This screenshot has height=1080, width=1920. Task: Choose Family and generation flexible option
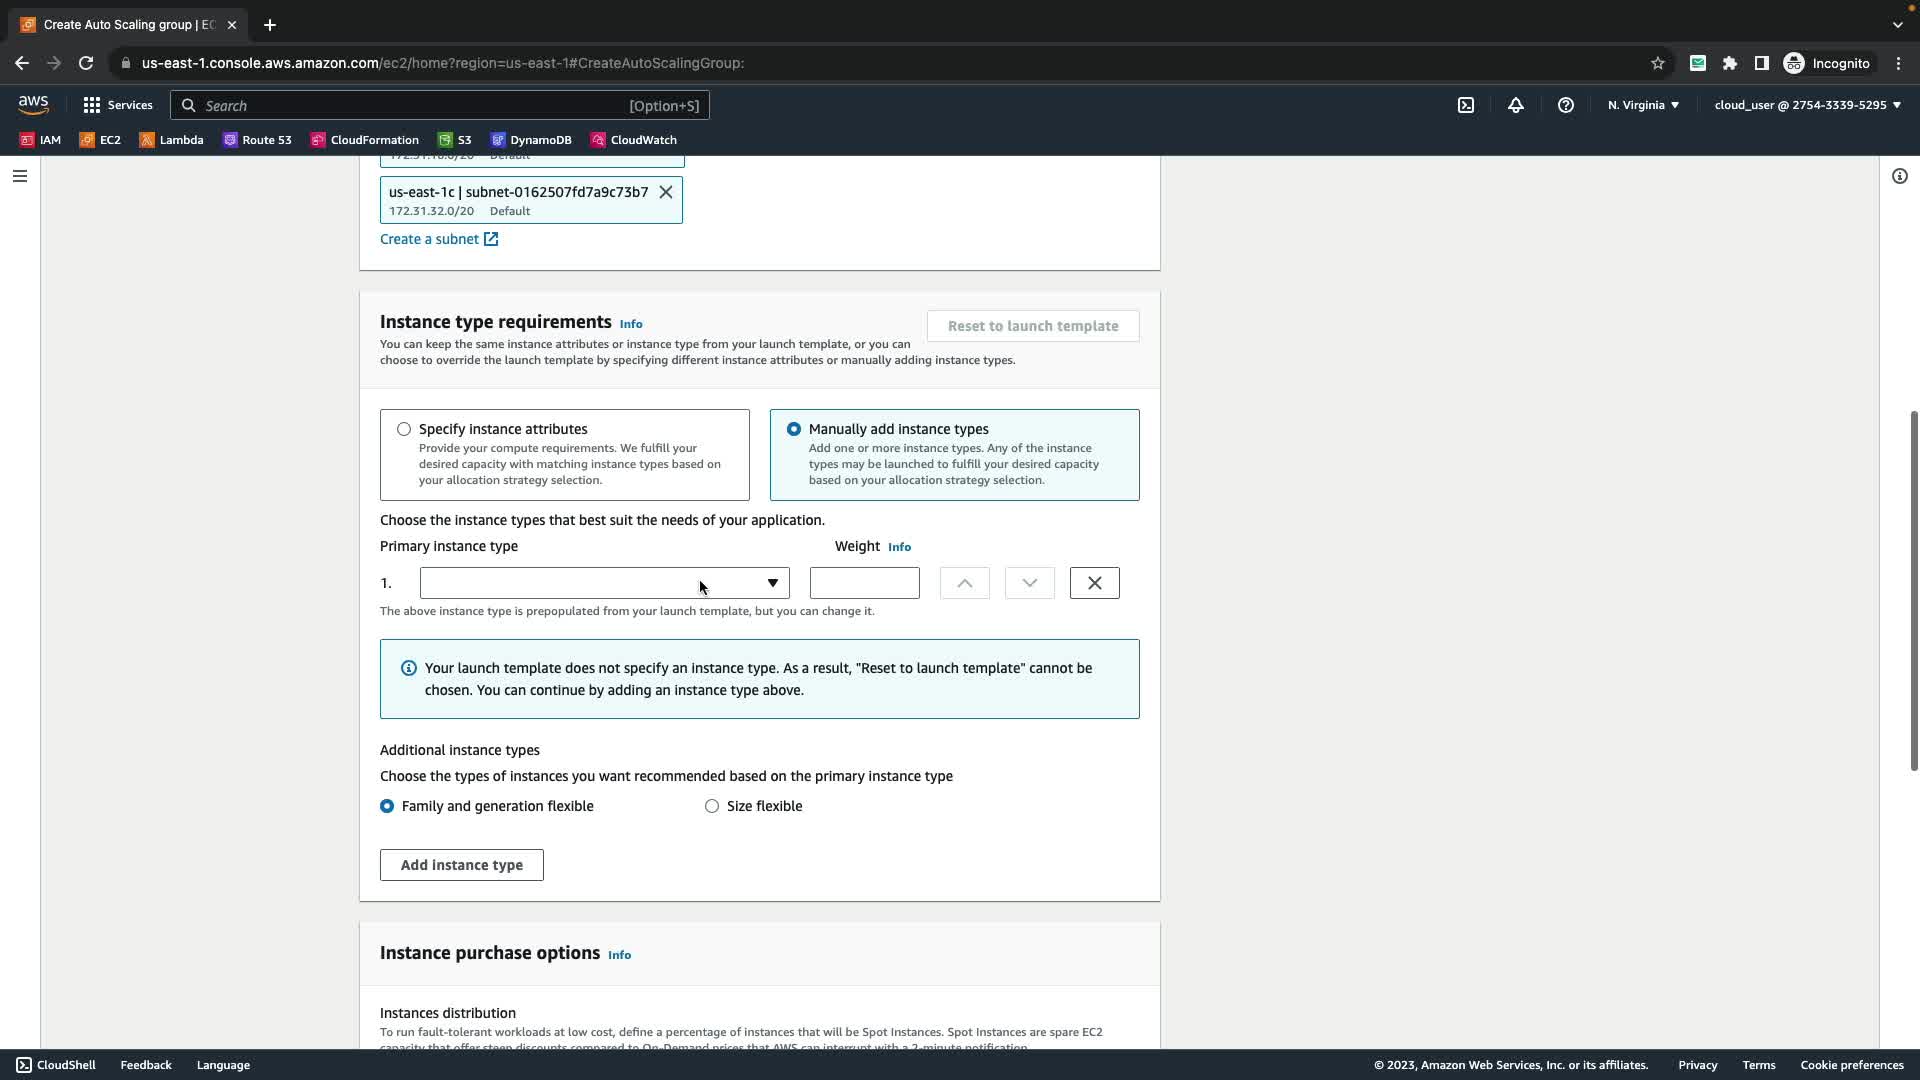tap(387, 806)
